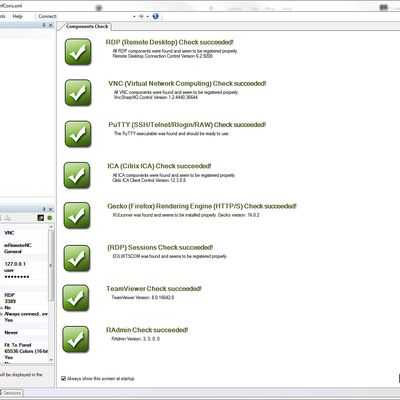The image size is (400, 400).
Task: Click the 'Remote Desktop Connection Control Version' line
Action: click(163, 56)
